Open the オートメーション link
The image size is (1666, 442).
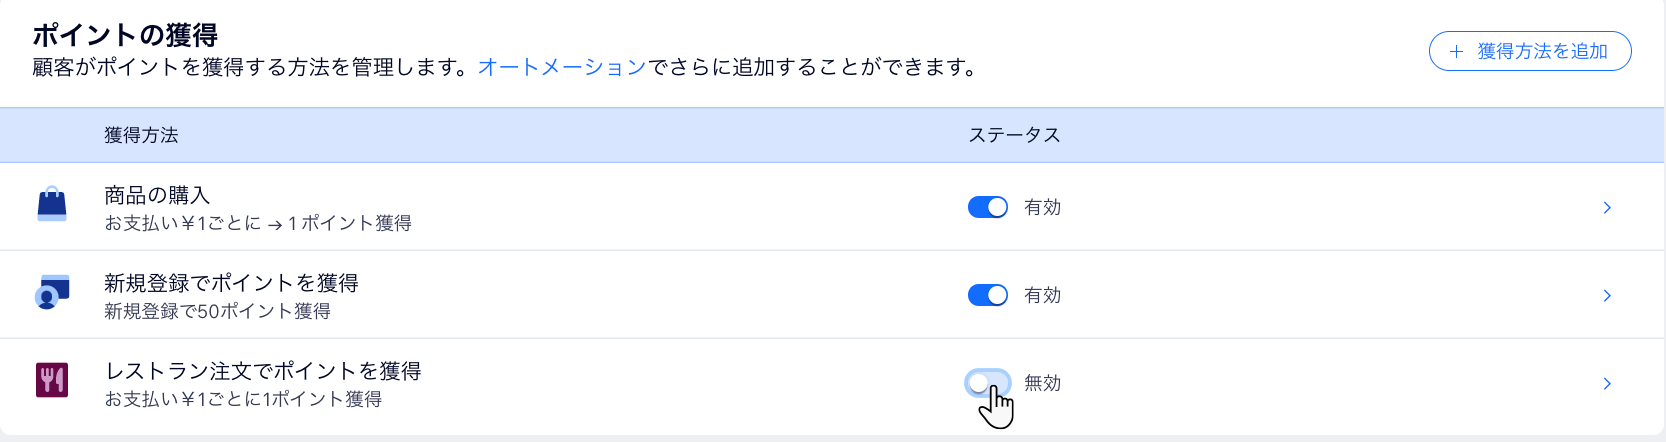(562, 67)
